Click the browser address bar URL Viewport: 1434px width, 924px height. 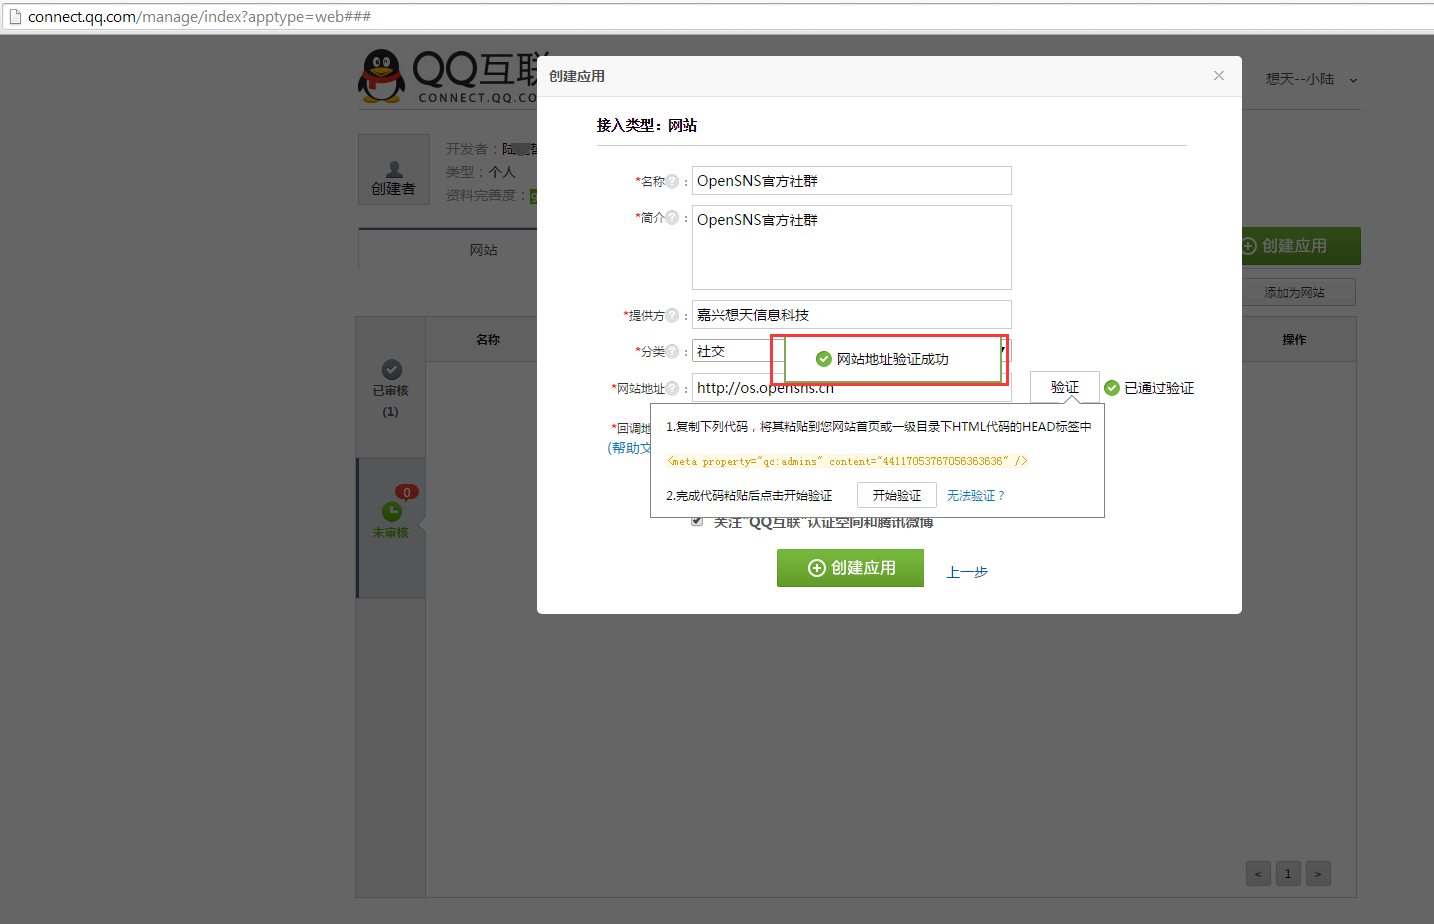click(199, 17)
